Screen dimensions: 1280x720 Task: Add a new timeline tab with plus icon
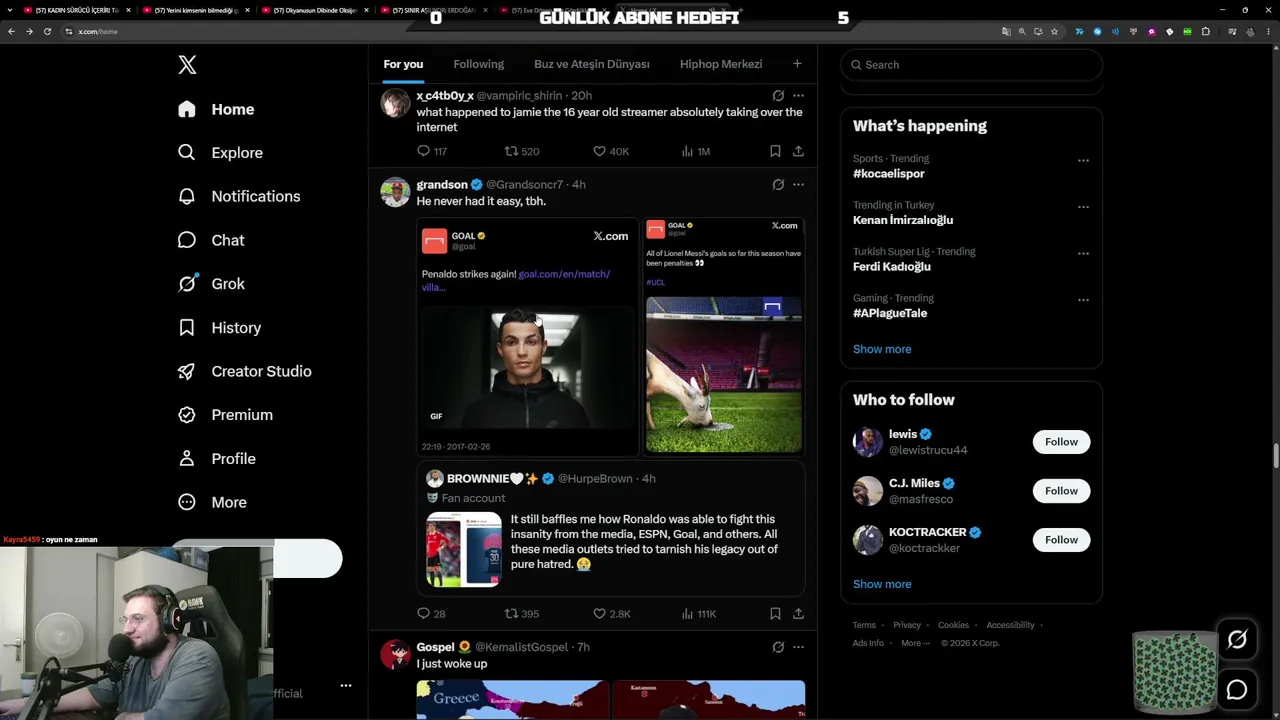pyautogui.click(x=797, y=64)
